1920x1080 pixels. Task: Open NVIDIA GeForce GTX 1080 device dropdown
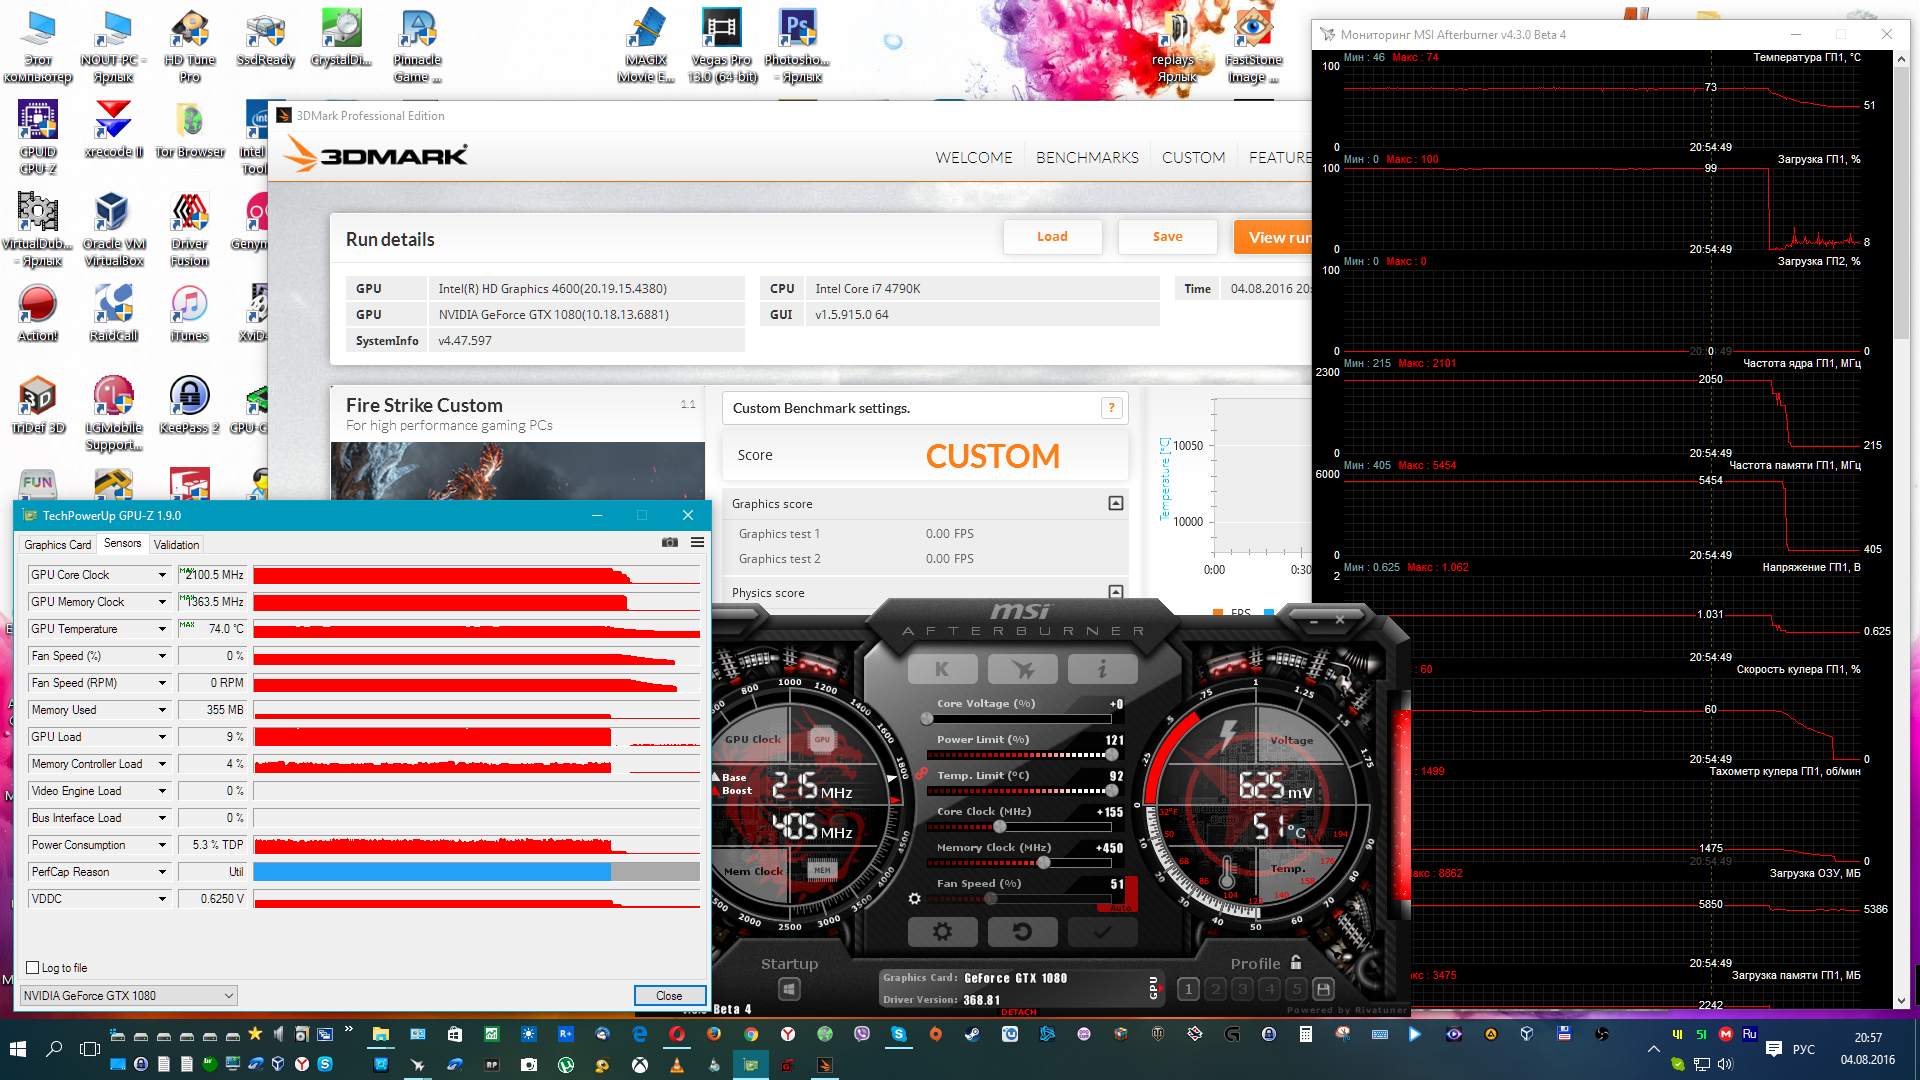(228, 995)
